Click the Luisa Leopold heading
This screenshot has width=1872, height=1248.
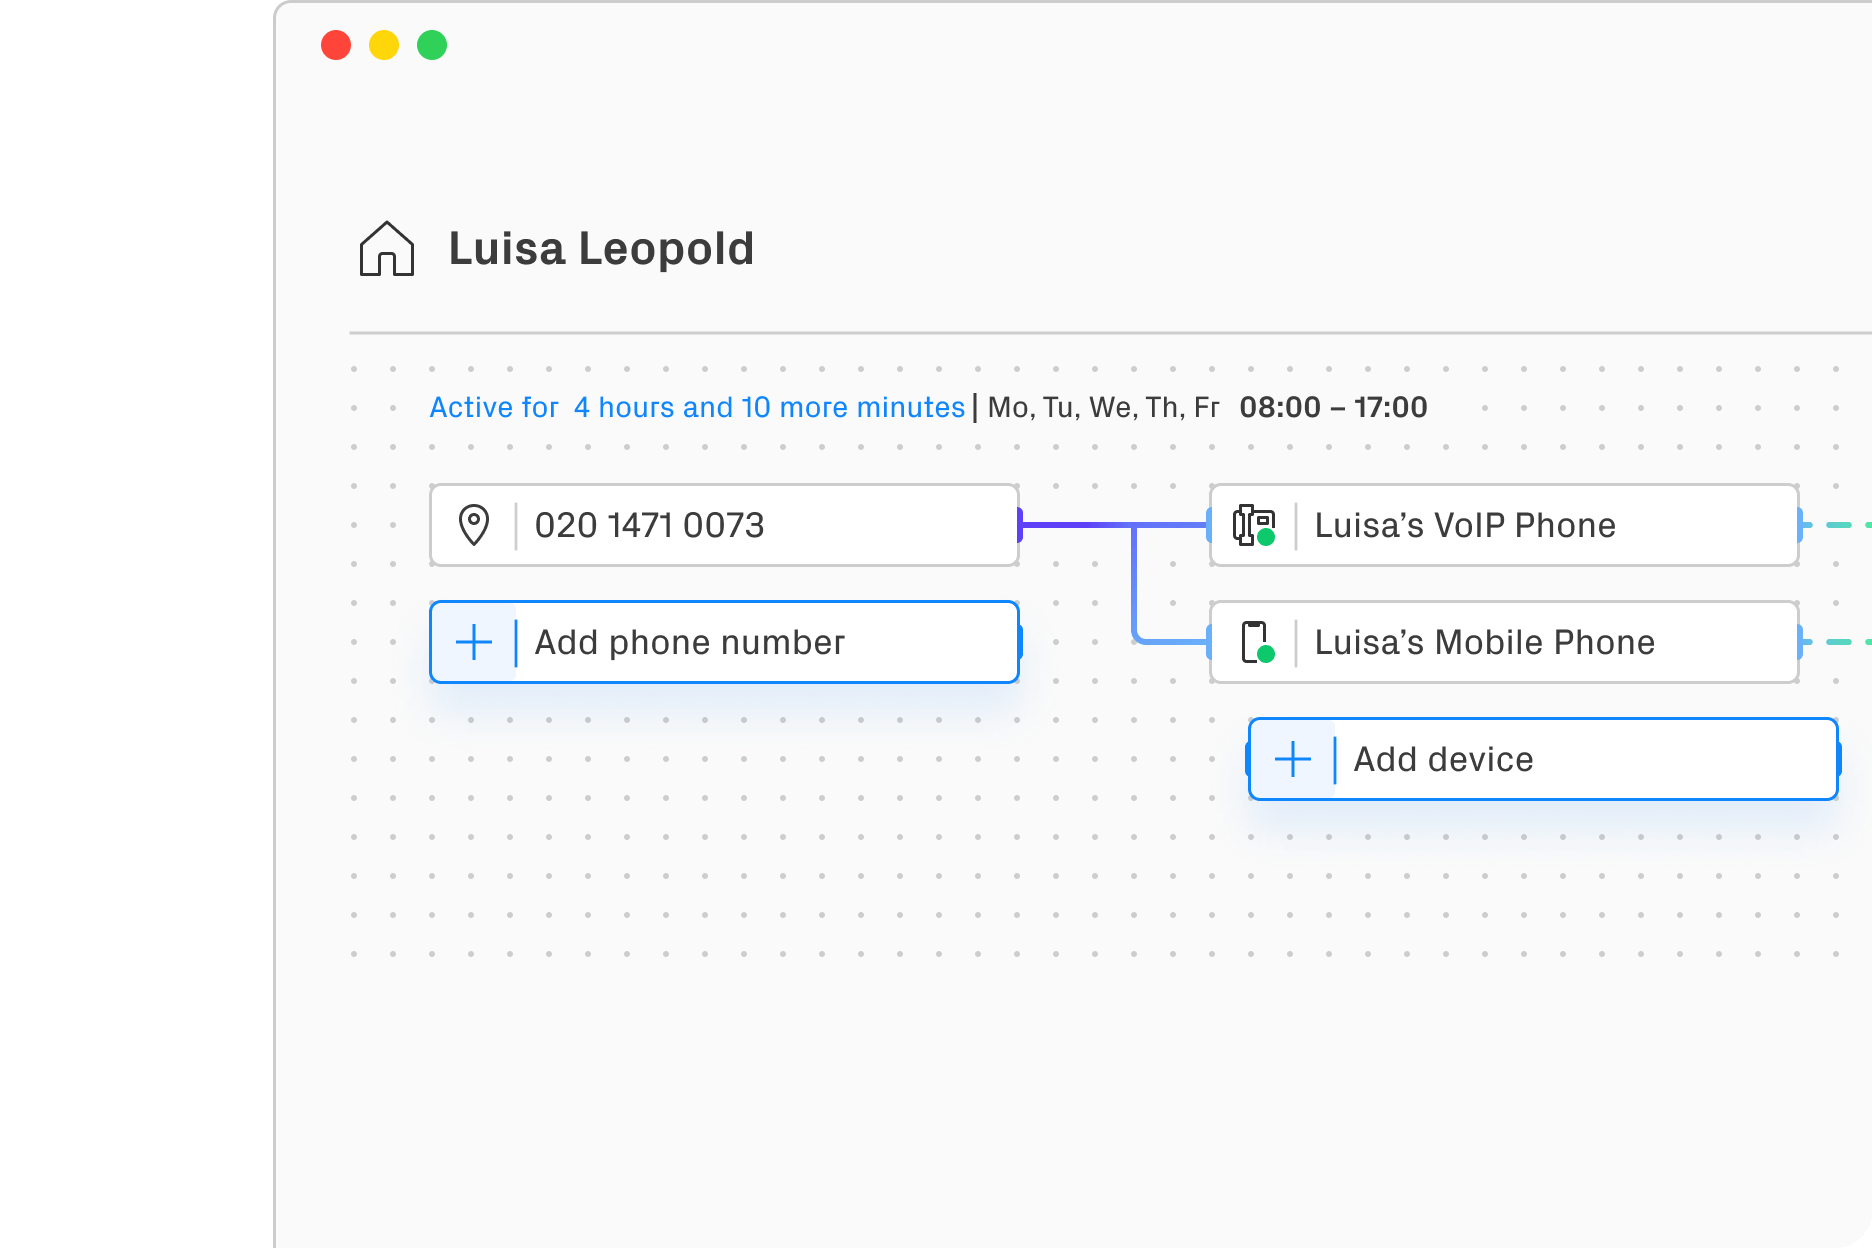click(601, 249)
